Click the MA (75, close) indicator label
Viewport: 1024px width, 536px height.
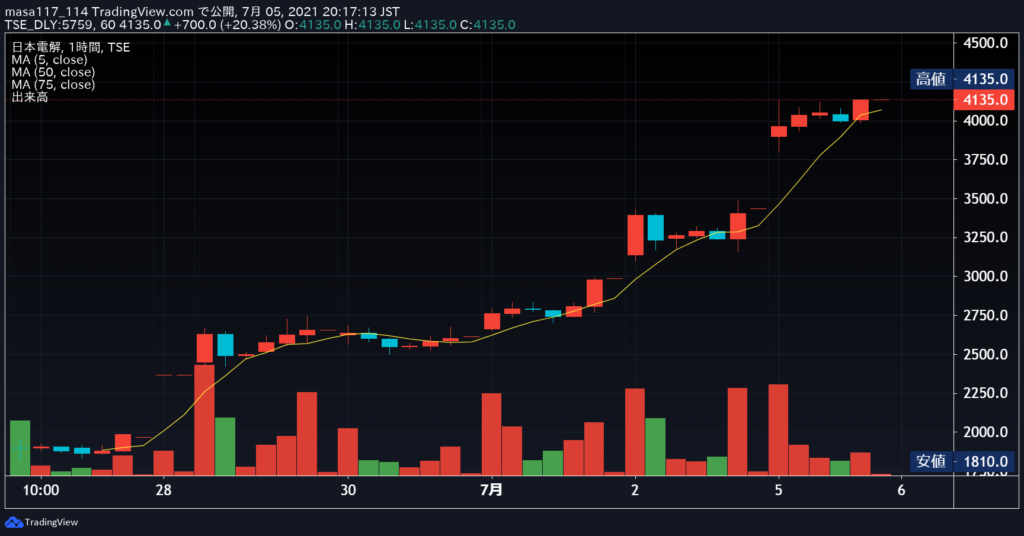(53, 84)
